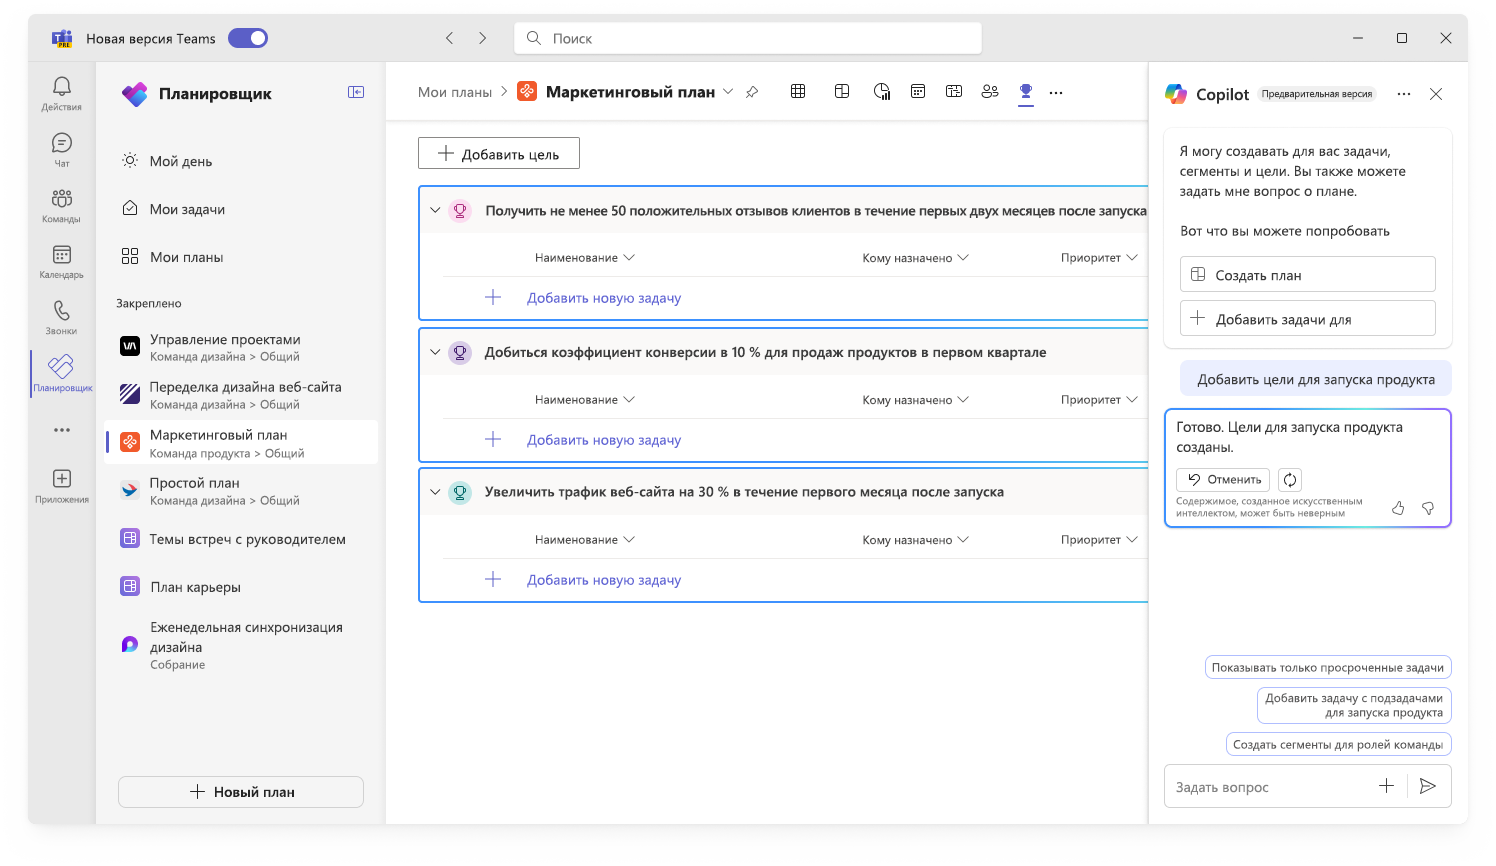Image resolution: width=1496 pixels, height=866 pixels.
Task: Click Отменить undo button
Action: pyautogui.click(x=1223, y=480)
